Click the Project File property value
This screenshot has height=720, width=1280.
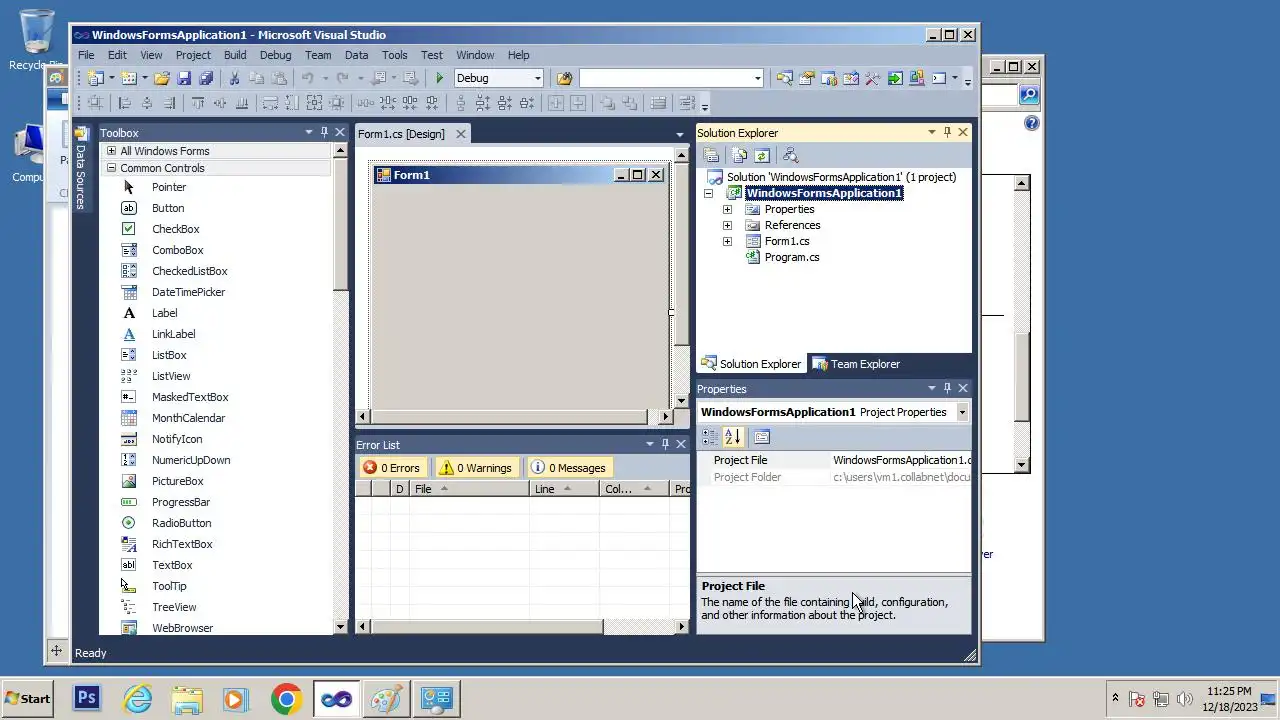901,460
